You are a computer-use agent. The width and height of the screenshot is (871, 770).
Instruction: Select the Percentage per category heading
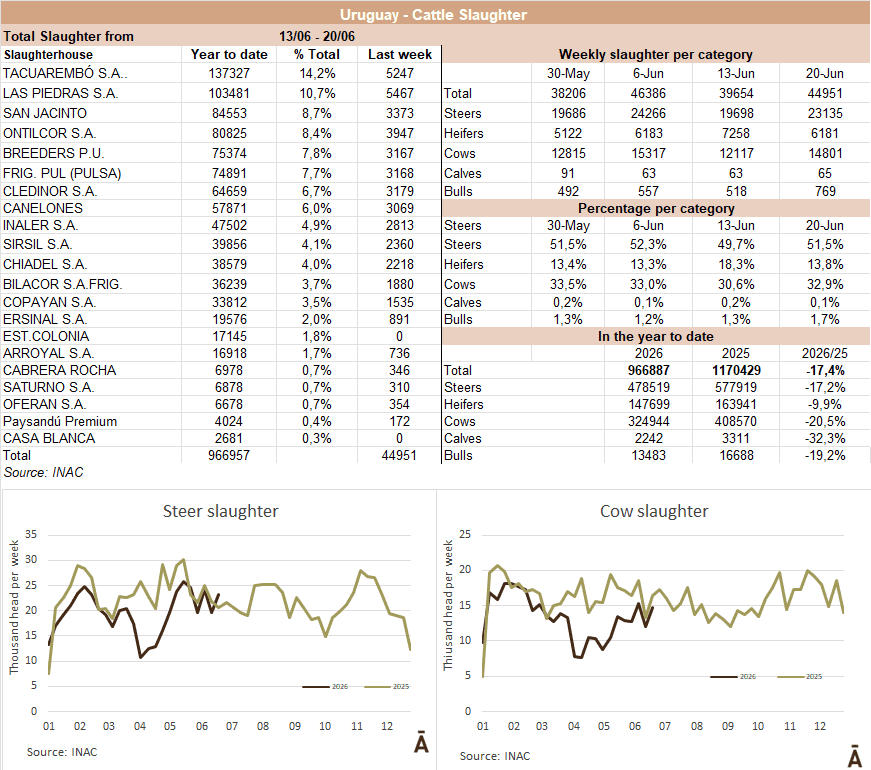coord(655,208)
